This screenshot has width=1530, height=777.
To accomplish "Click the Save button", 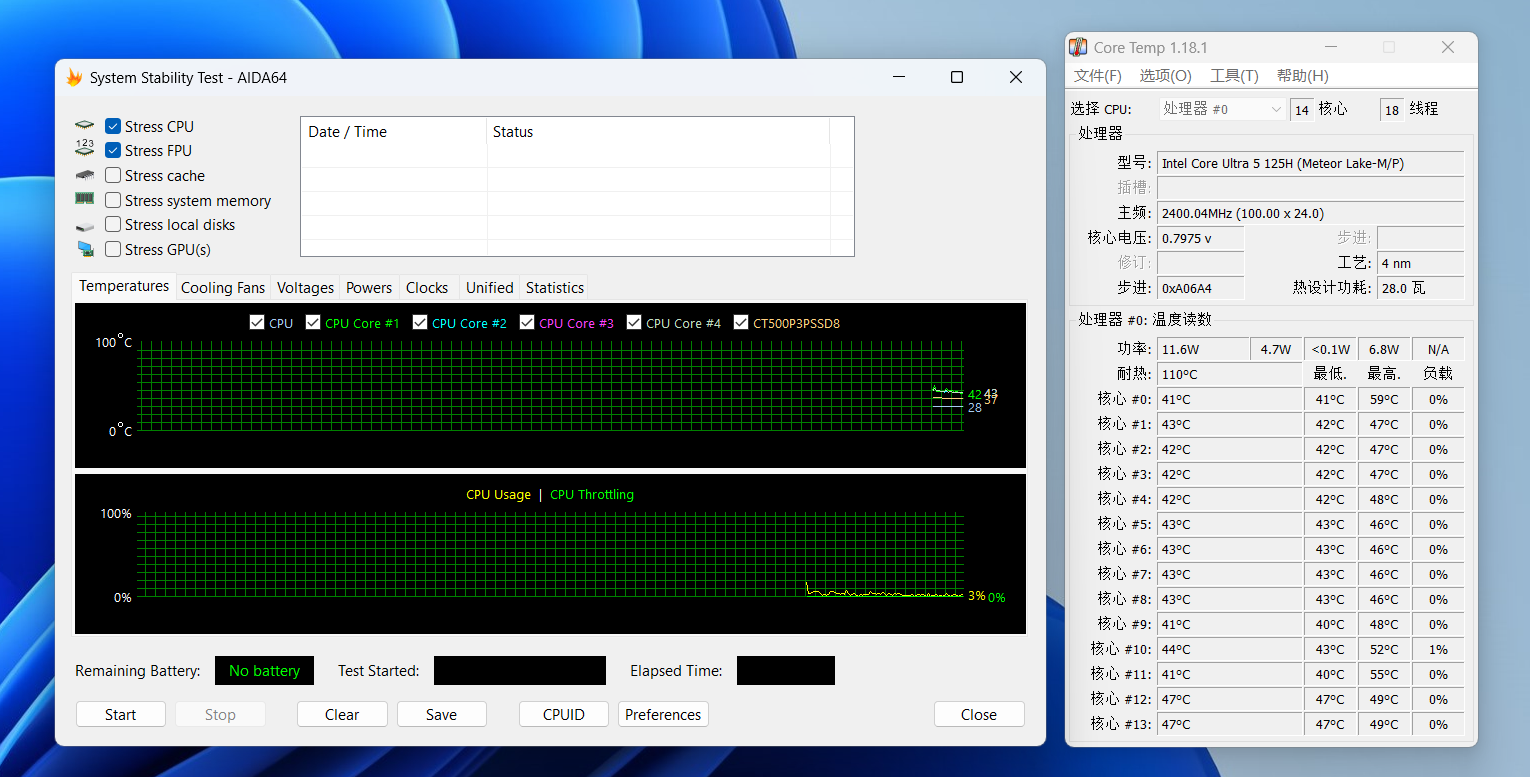I will 442,714.
